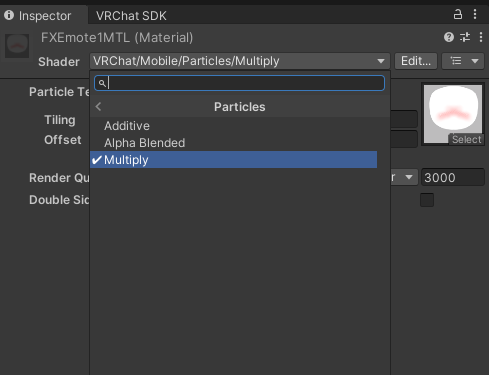The height and width of the screenshot is (375, 489).
Task: Go back from the Particles submenu
Action: [98, 107]
